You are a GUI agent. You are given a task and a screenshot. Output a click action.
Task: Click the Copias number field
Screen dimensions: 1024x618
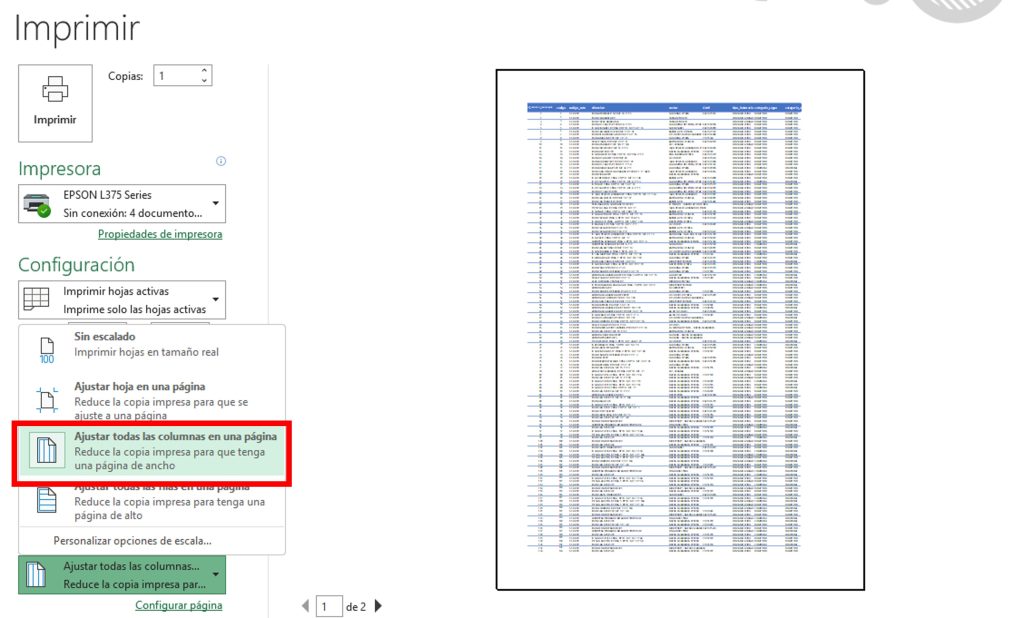tap(173, 76)
